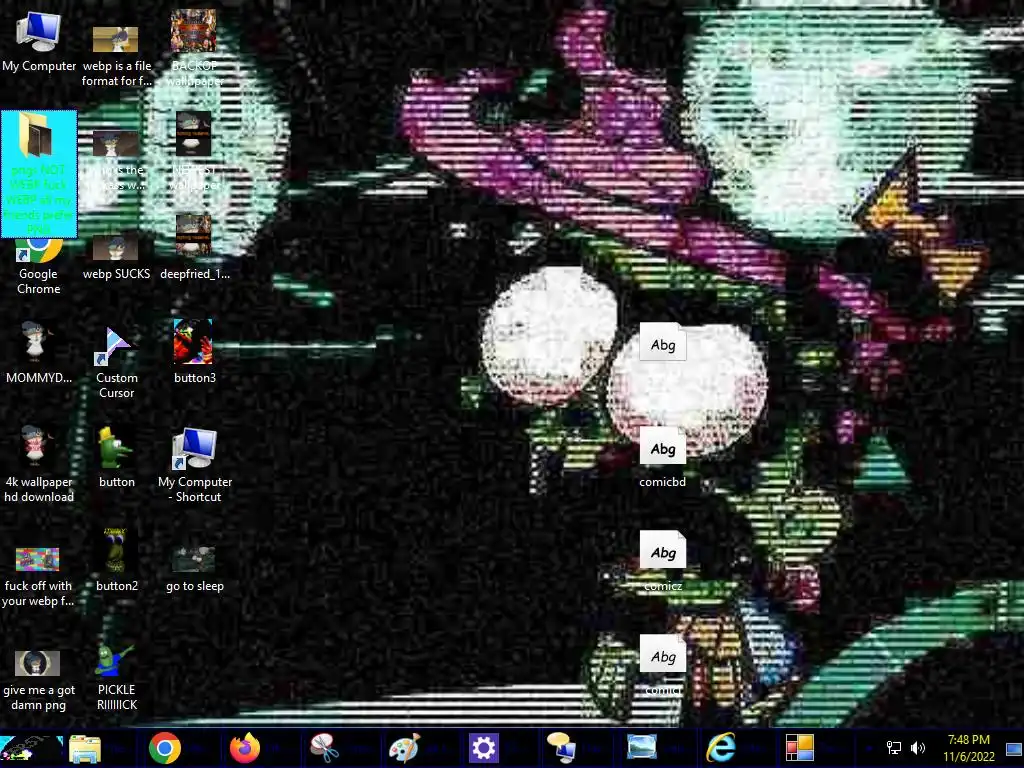
Task: Open File Explorer from the taskbar
Action: click(x=85, y=748)
